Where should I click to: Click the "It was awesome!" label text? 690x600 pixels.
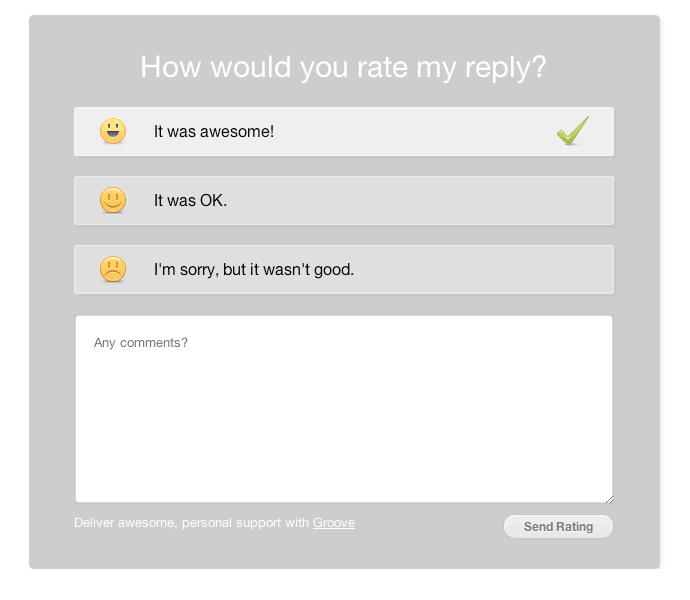[214, 131]
